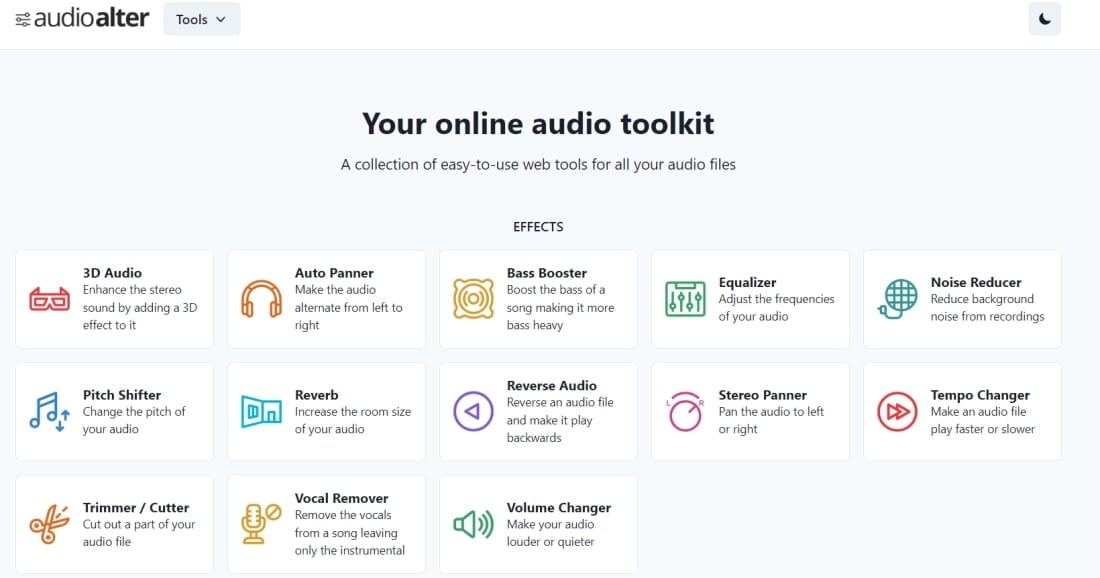The width and height of the screenshot is (1100, 578).
Task: Open the Volume Changer tool title
Action: click(x=558, y=507)
